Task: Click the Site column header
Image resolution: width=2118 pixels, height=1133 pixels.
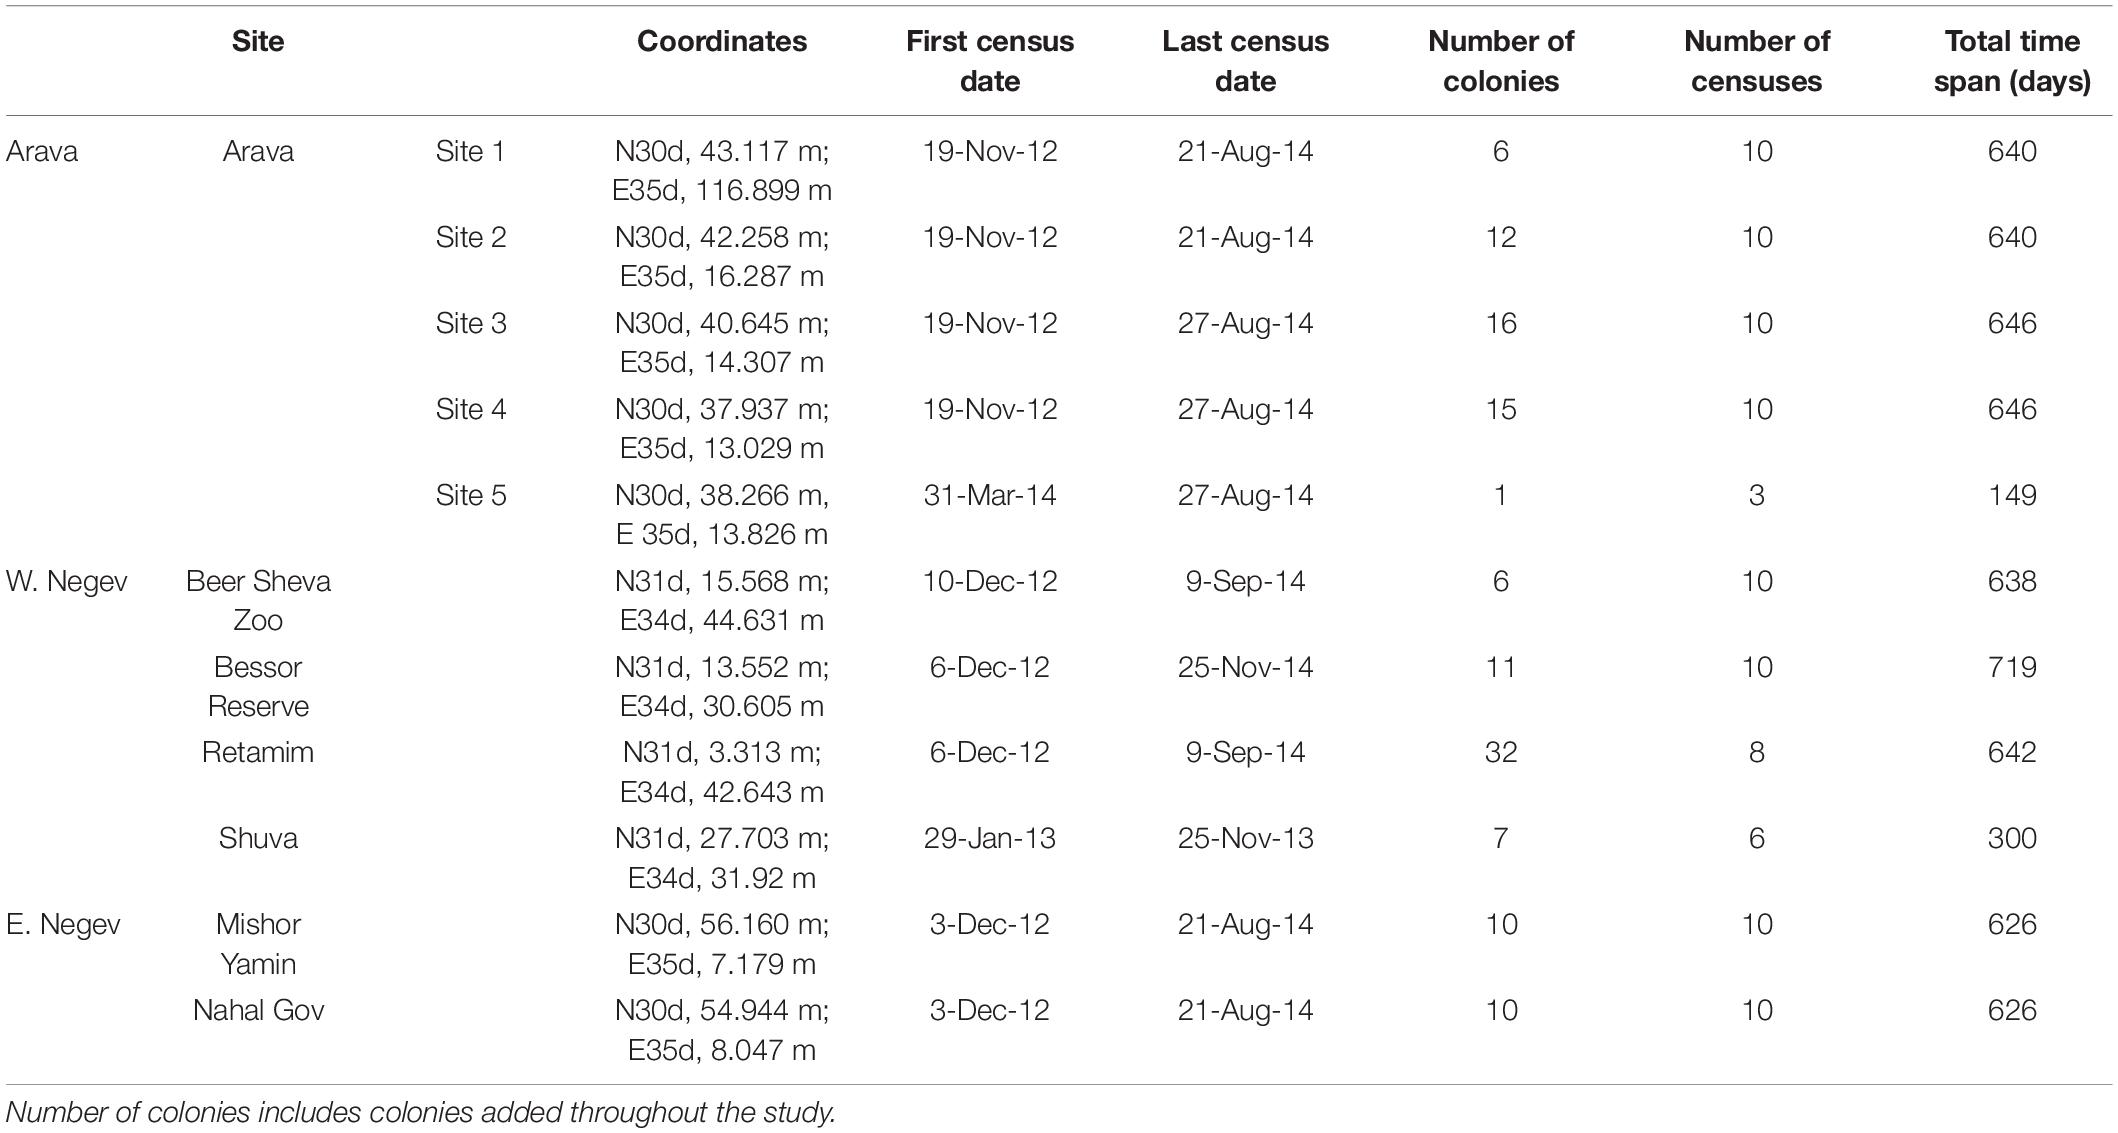Action: coord(258,41)
